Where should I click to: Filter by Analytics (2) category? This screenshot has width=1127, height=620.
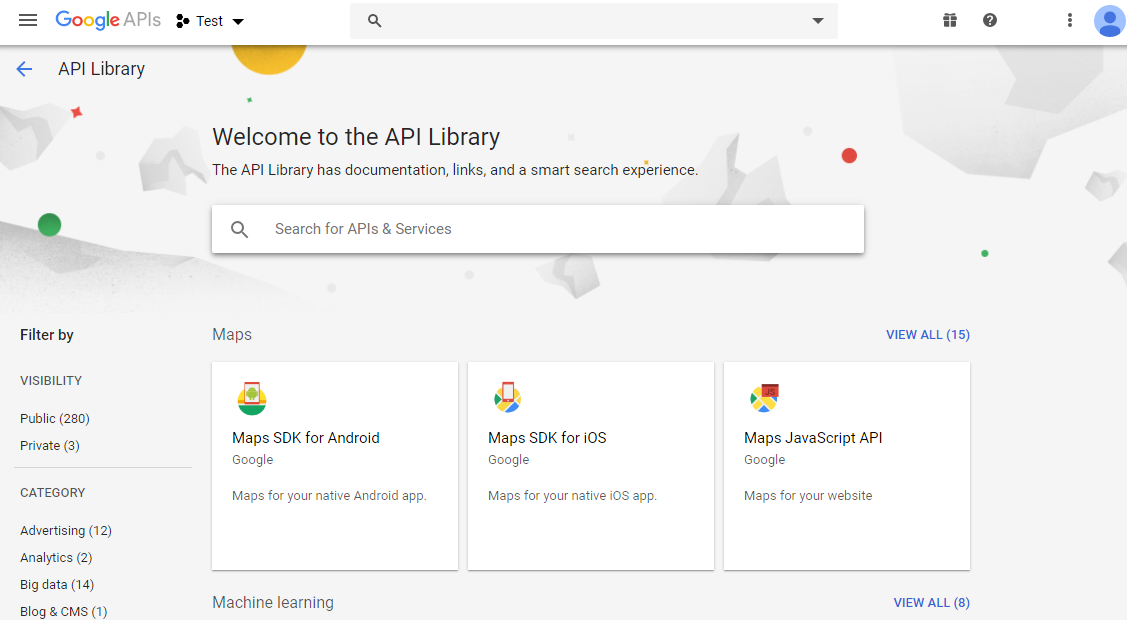pos(56,557)
